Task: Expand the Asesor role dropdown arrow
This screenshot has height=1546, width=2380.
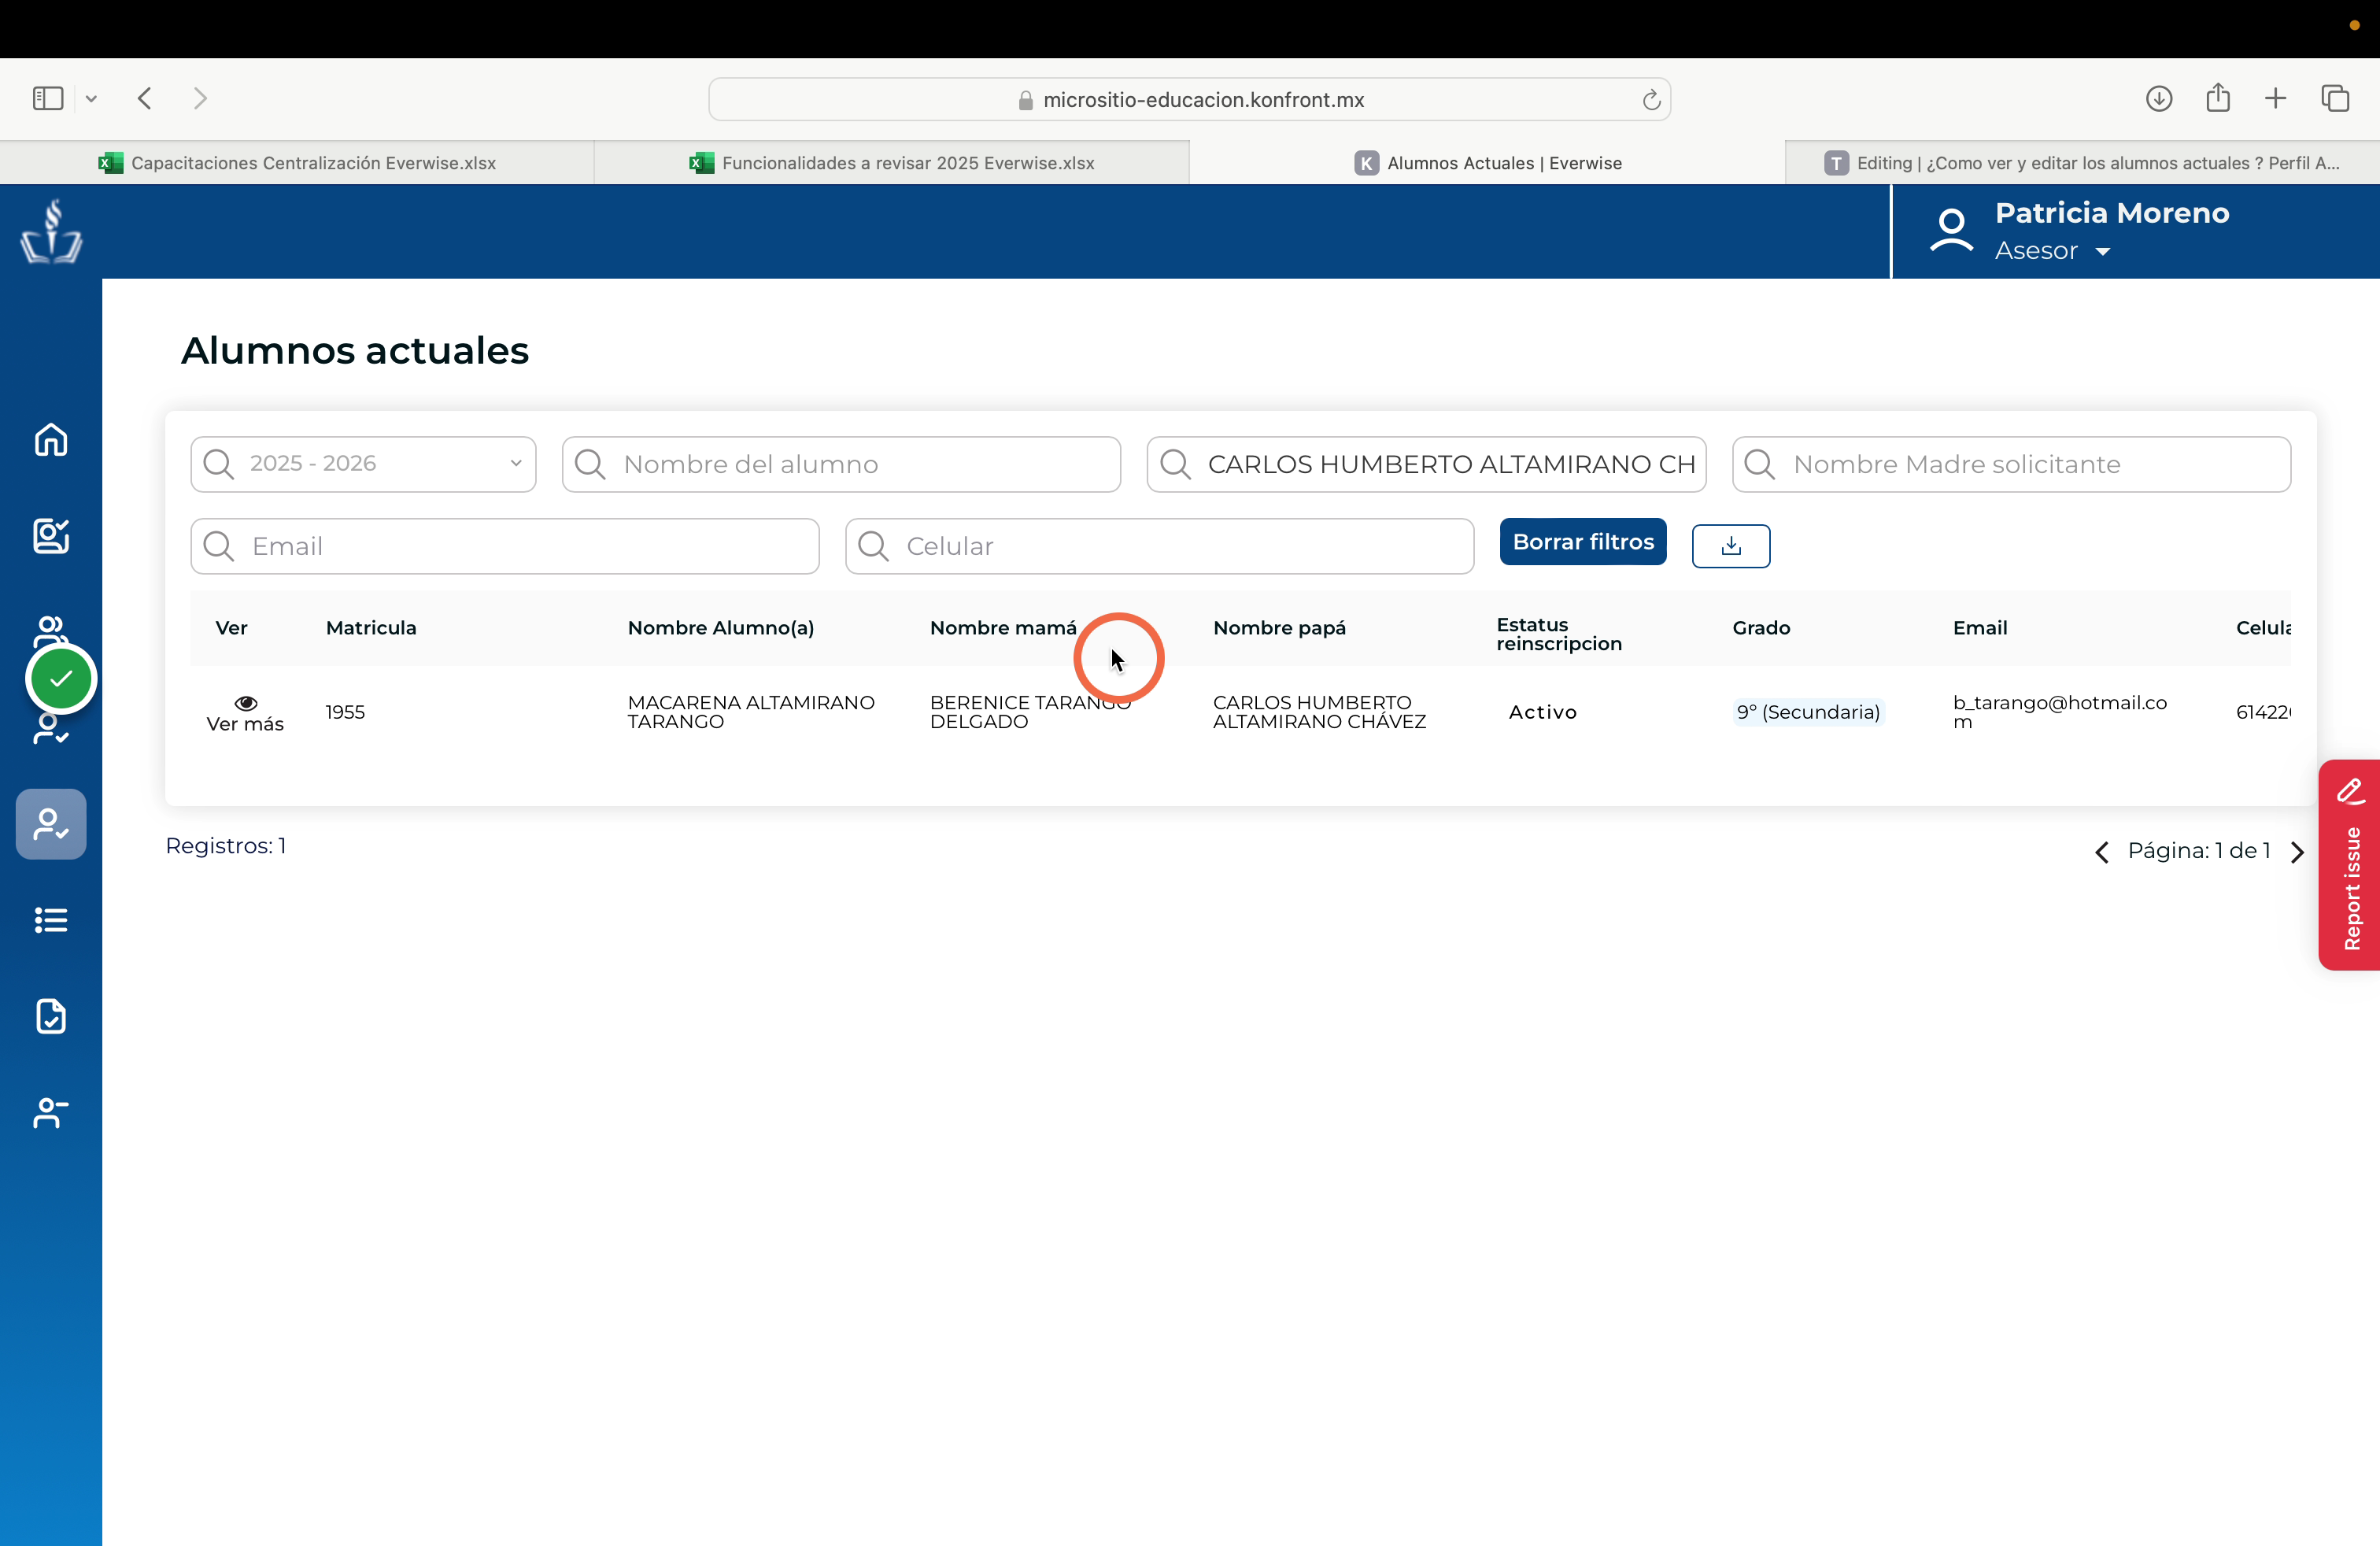Action: (2103, 252)
